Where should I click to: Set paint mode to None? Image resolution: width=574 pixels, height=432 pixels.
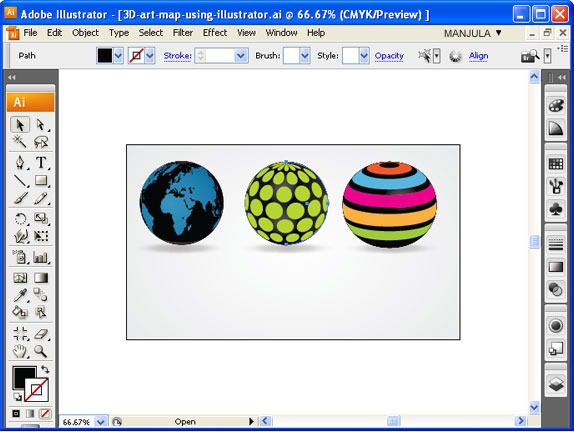(45, 414)
